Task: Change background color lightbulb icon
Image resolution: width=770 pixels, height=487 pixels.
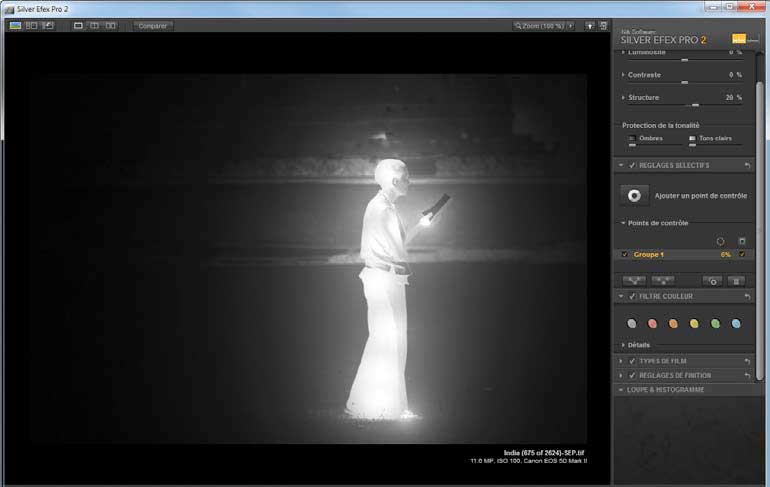Action: [x=590, y=26]
